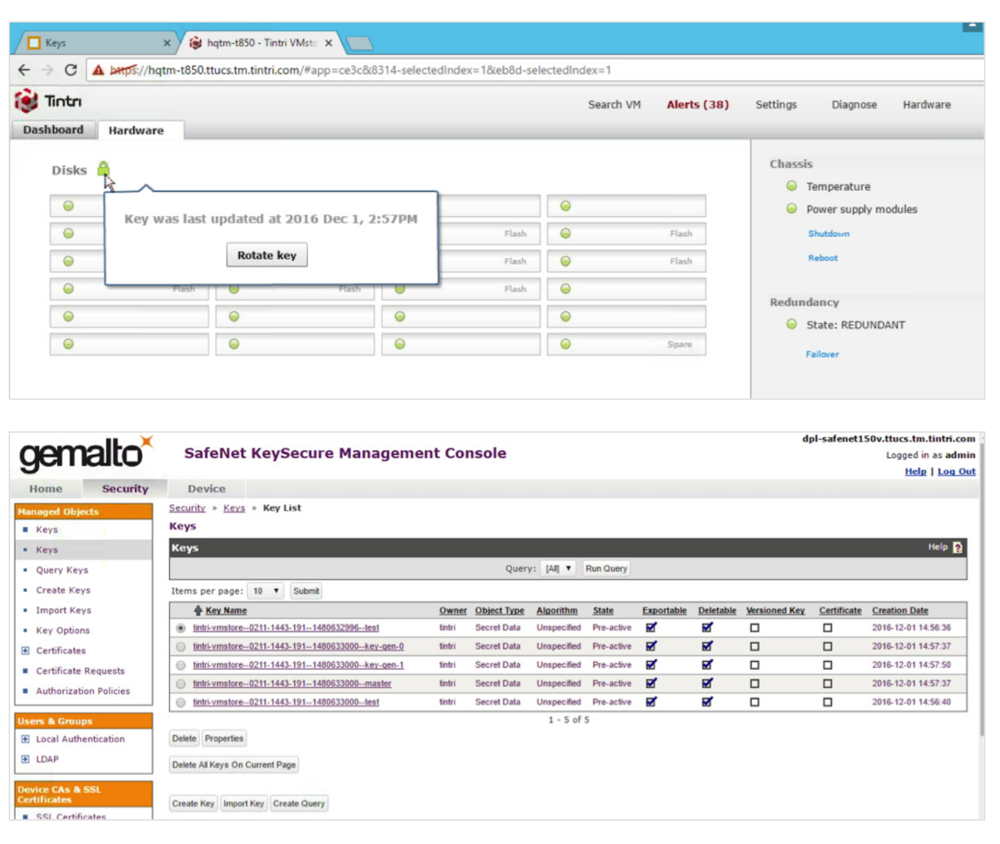Open Settings in the Tintri header
This screenshot has width=1000, height=844.
(776, 105)
